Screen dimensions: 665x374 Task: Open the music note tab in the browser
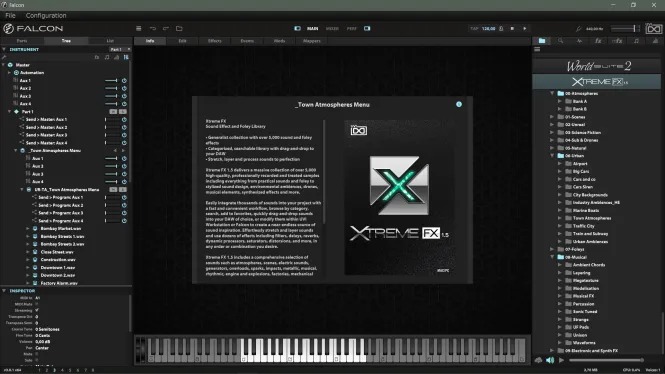pyautogui.click(x=636, y=41)
